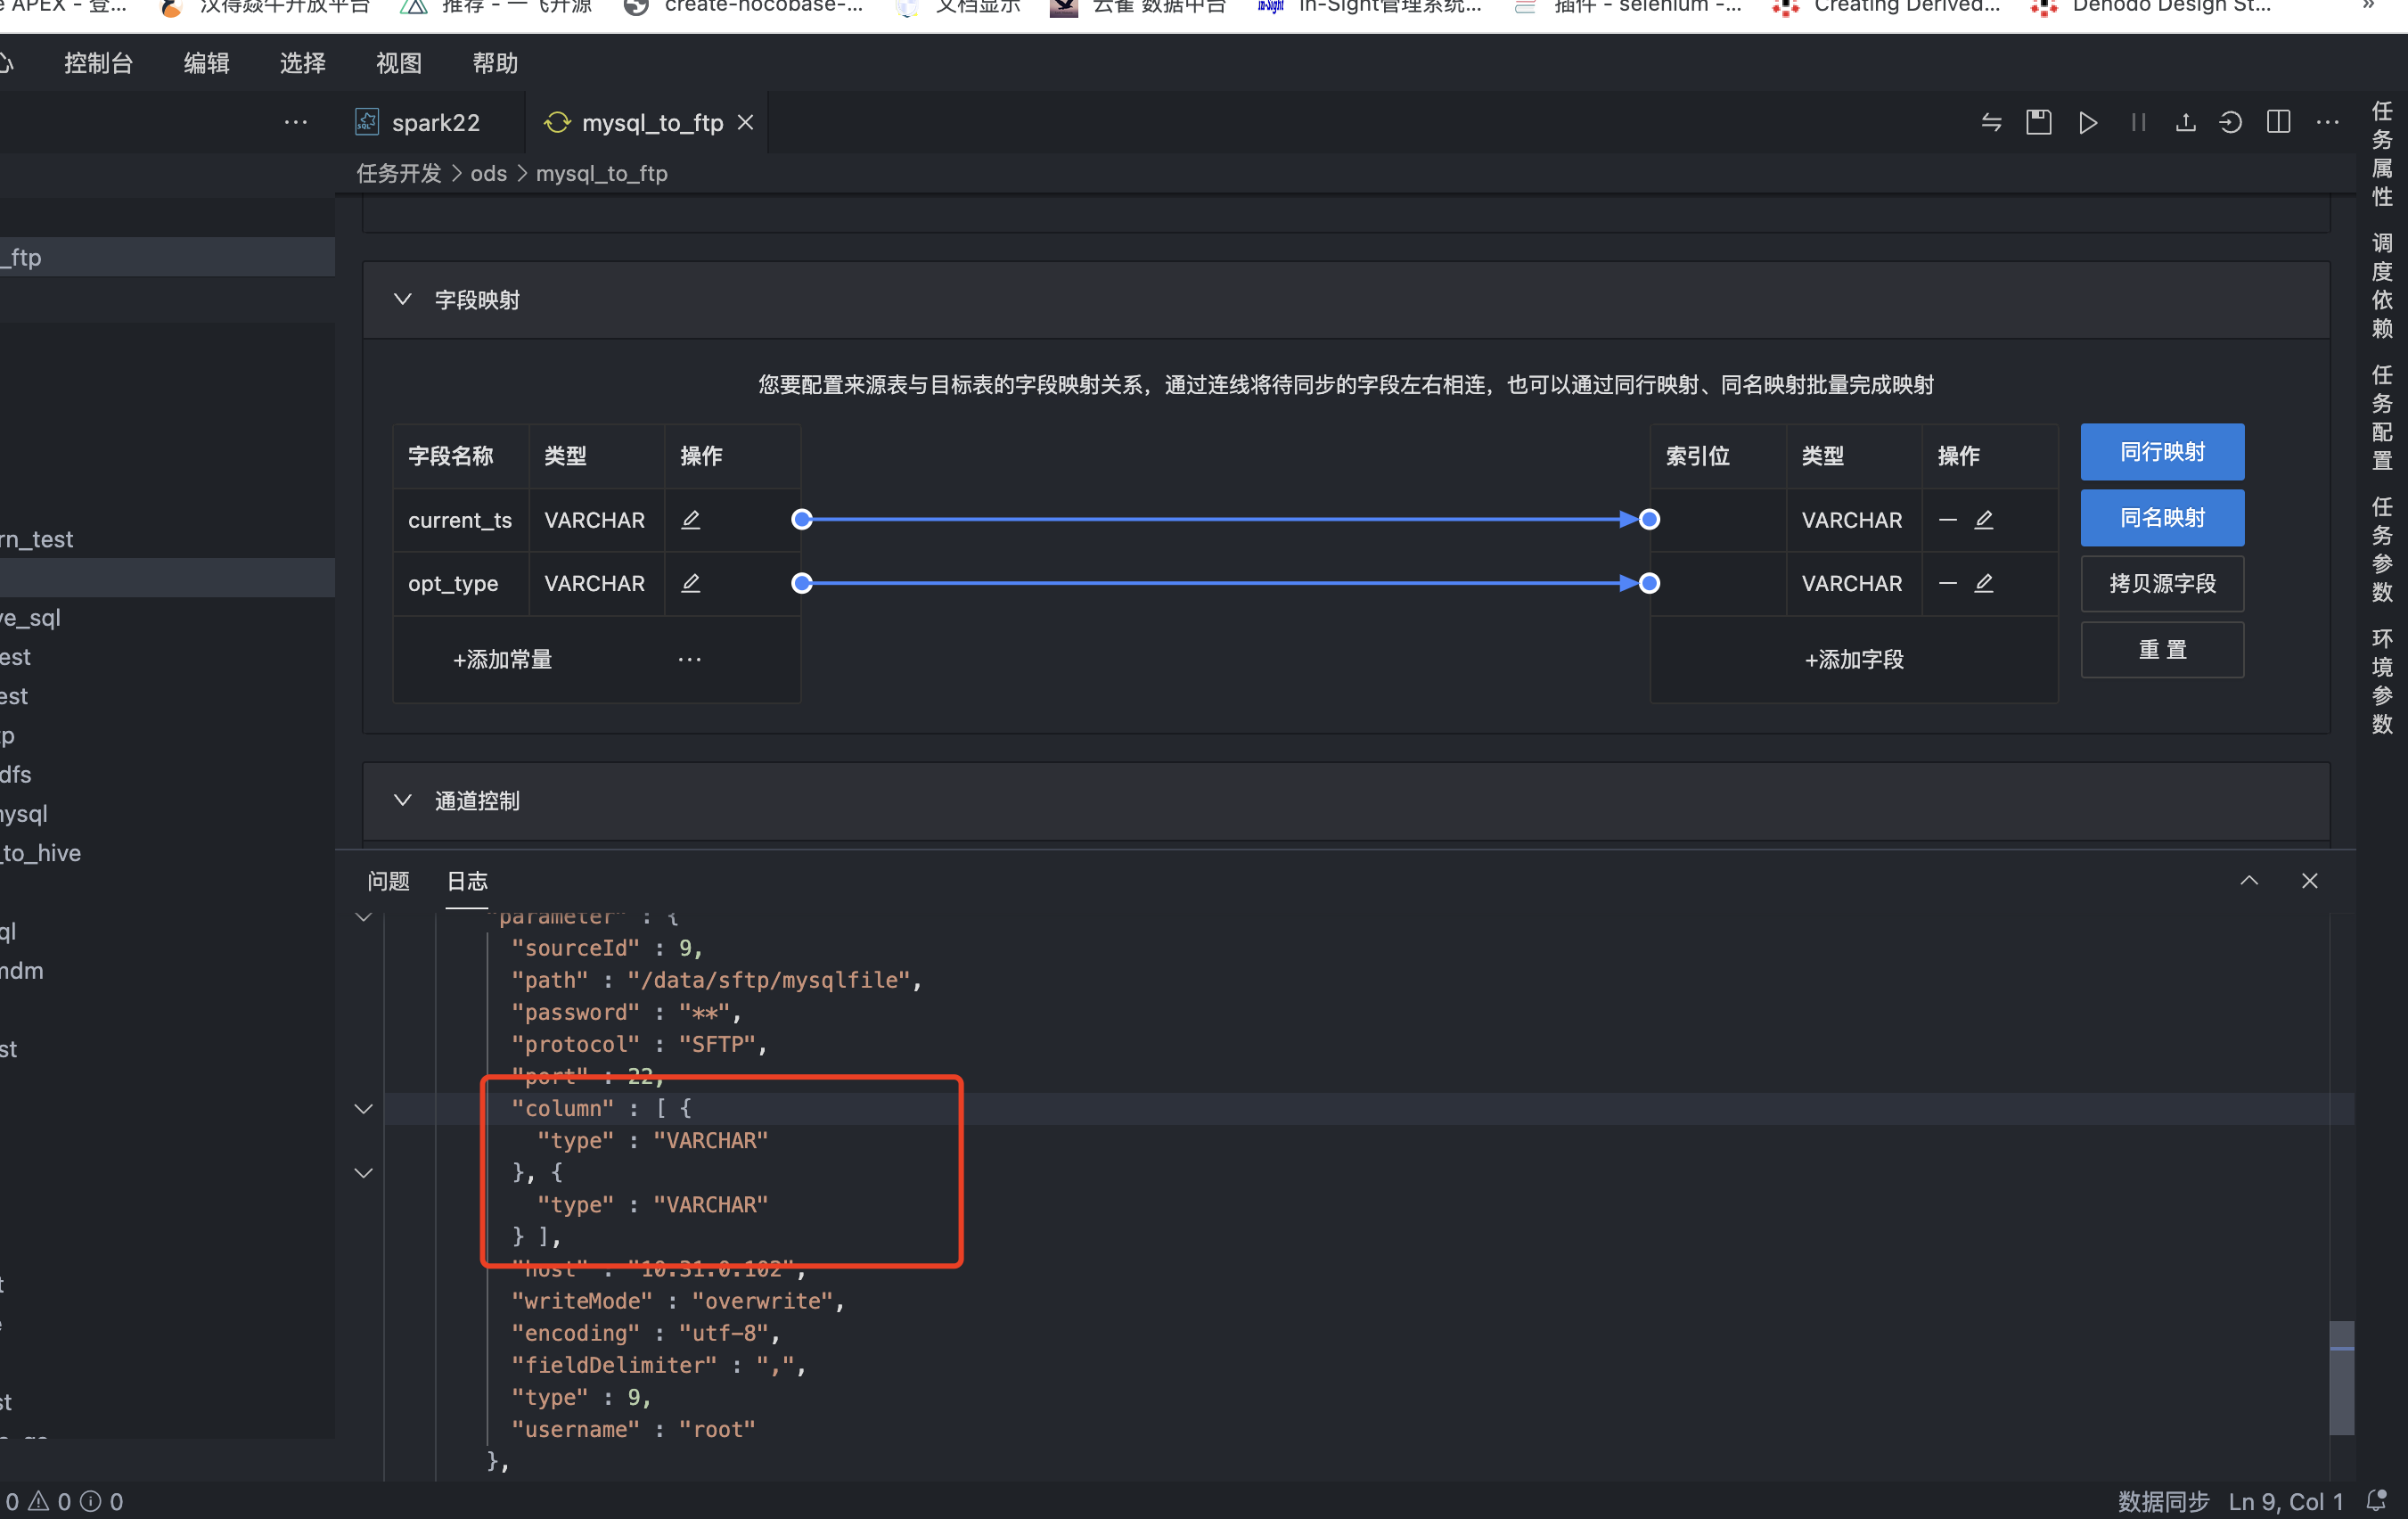This screenshot has height=1519, width=2408.
Task: Click the import (arrow into circle) icon
Action: pos(2230,123)
